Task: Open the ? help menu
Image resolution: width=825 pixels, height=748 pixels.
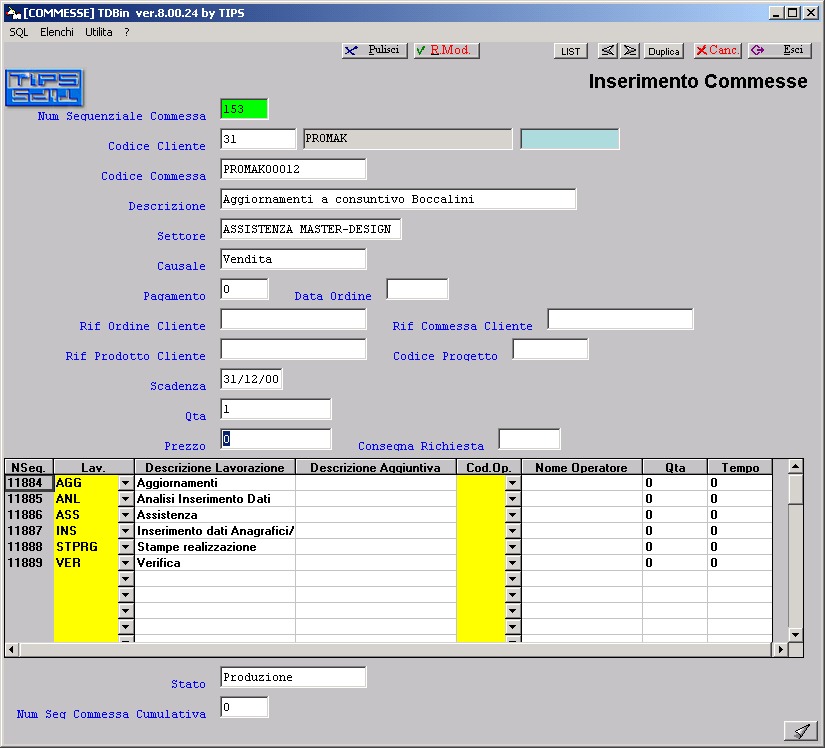Action: click(x=127, y=32)
